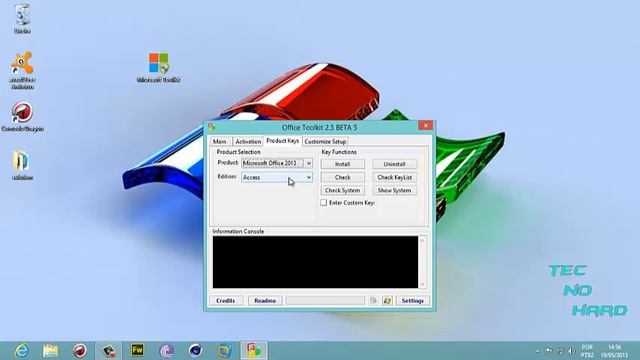The width and height of the screenshot is (640, 360).
Task: Click inside the black Information Console area
Action: (315, 262)
